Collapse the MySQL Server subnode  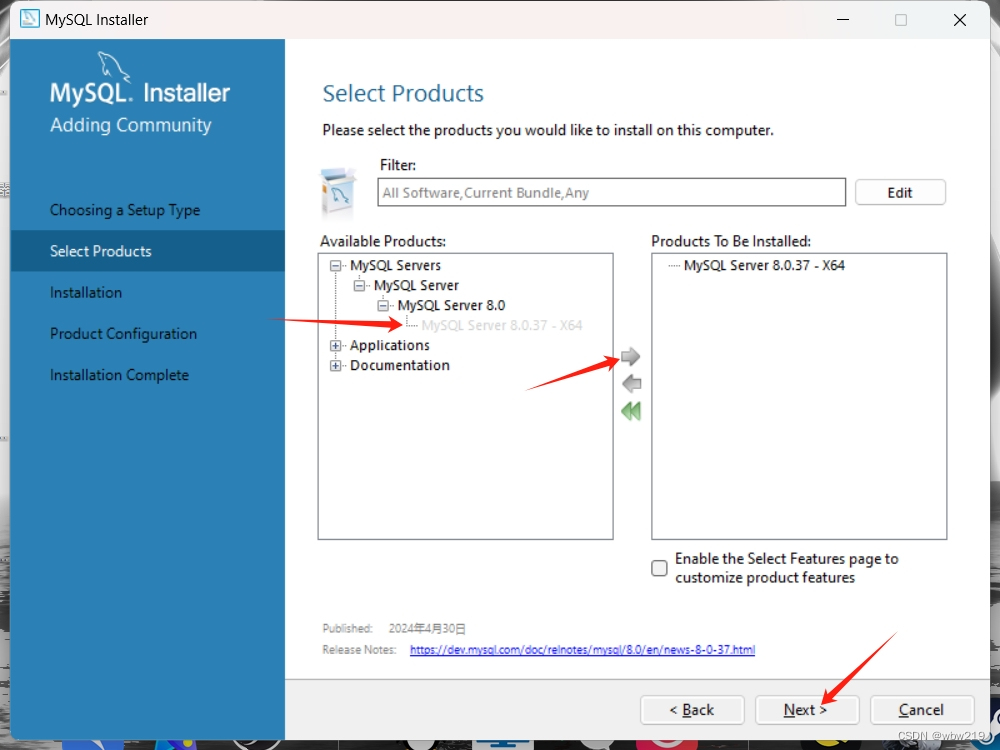(359, 286)
